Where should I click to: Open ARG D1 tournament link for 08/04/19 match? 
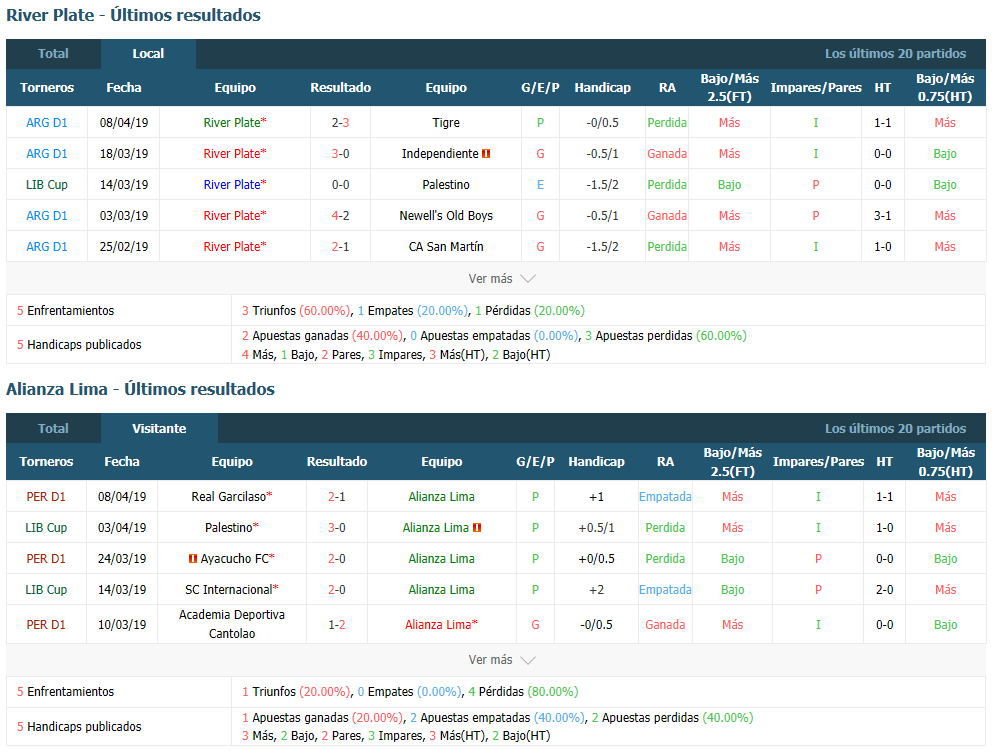tap(47, 123)
